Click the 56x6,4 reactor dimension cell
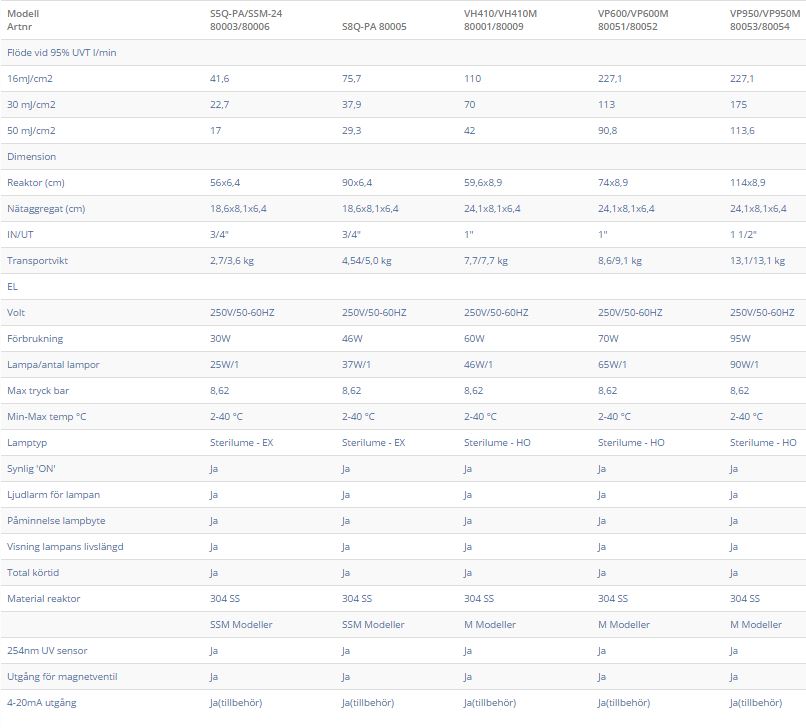The height and width of the screenshot is (728, 806). (x=225, y=182)
